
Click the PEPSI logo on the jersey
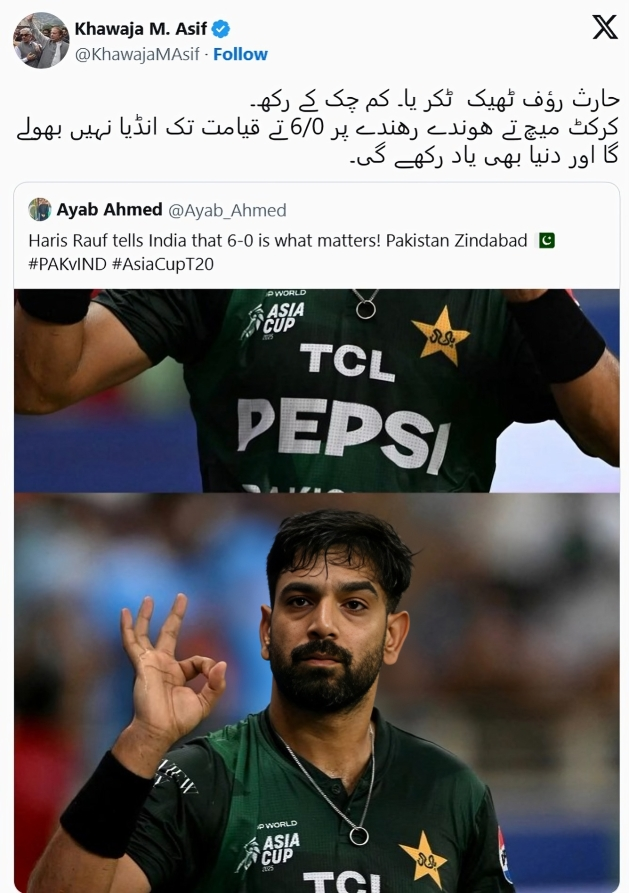344,435
